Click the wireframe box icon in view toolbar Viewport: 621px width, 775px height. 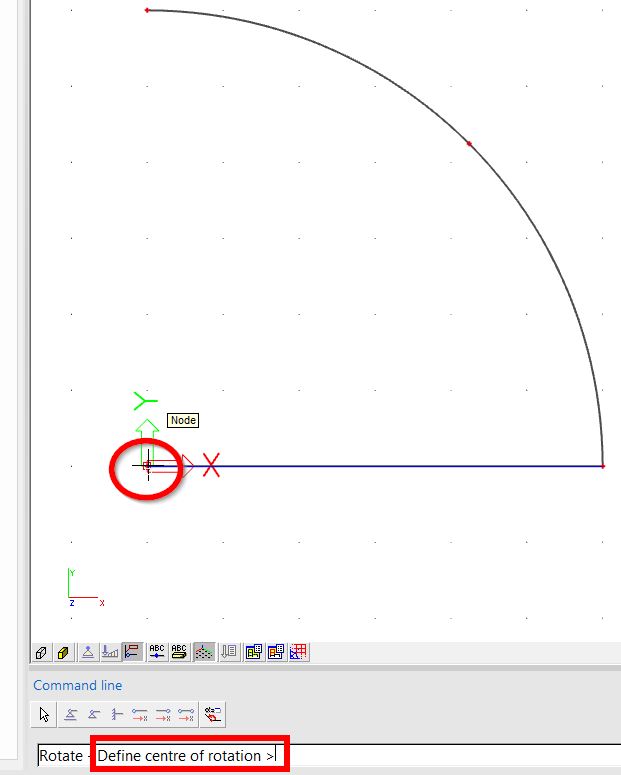point(42,652)
